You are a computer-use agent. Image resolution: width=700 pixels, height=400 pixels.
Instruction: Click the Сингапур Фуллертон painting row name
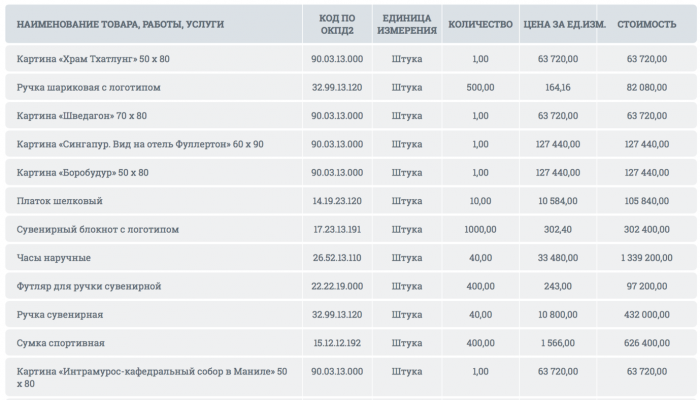pyautogui.click(x=140, y=144)
